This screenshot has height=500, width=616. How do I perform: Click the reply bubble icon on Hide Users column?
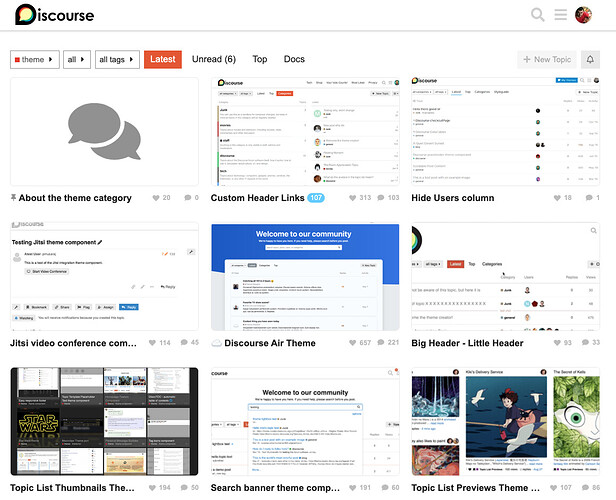pyautogui.click(x=589, y=198)
